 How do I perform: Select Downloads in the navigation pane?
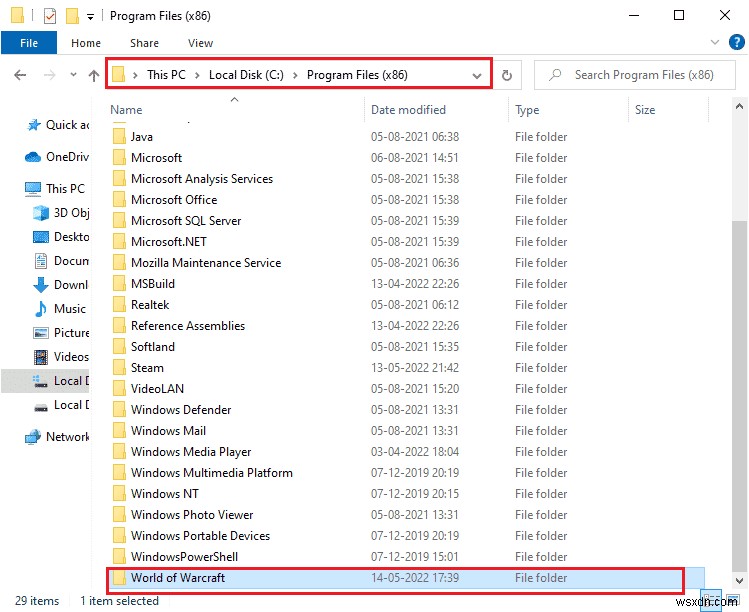(61, 285)
